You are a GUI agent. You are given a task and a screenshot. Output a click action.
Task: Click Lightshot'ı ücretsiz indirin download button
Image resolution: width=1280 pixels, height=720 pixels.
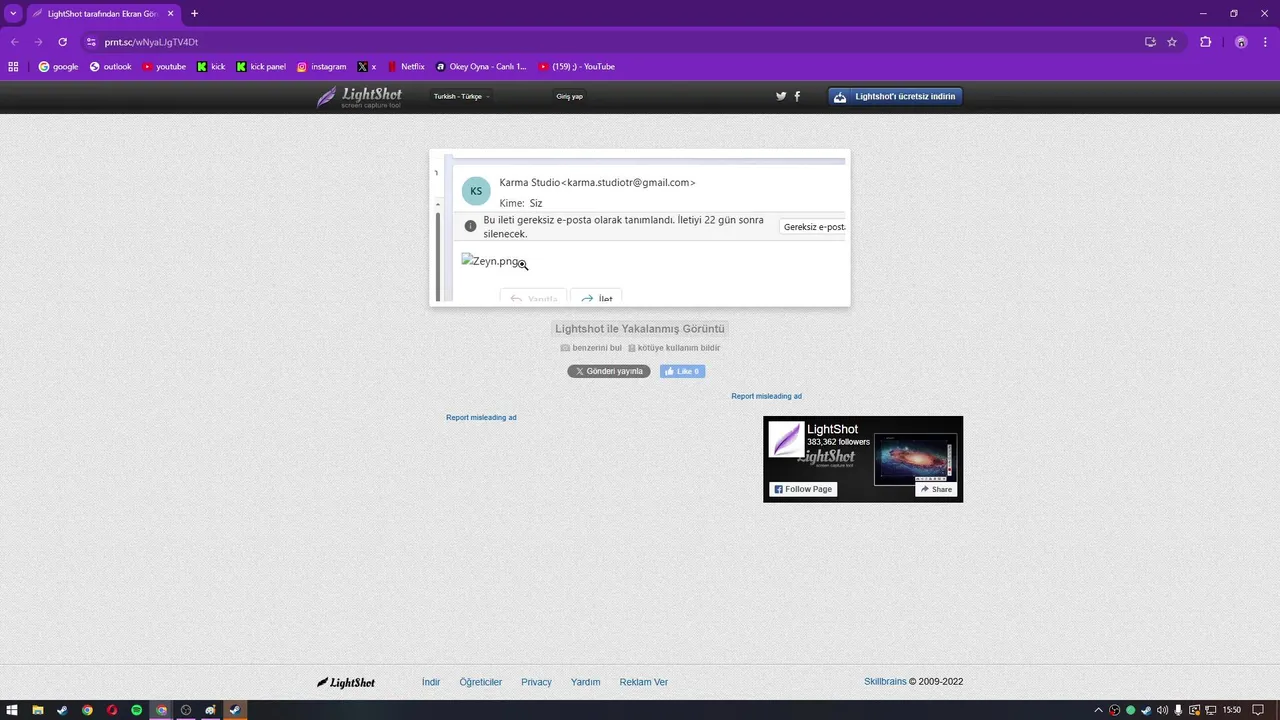click(x=895, y=97)
